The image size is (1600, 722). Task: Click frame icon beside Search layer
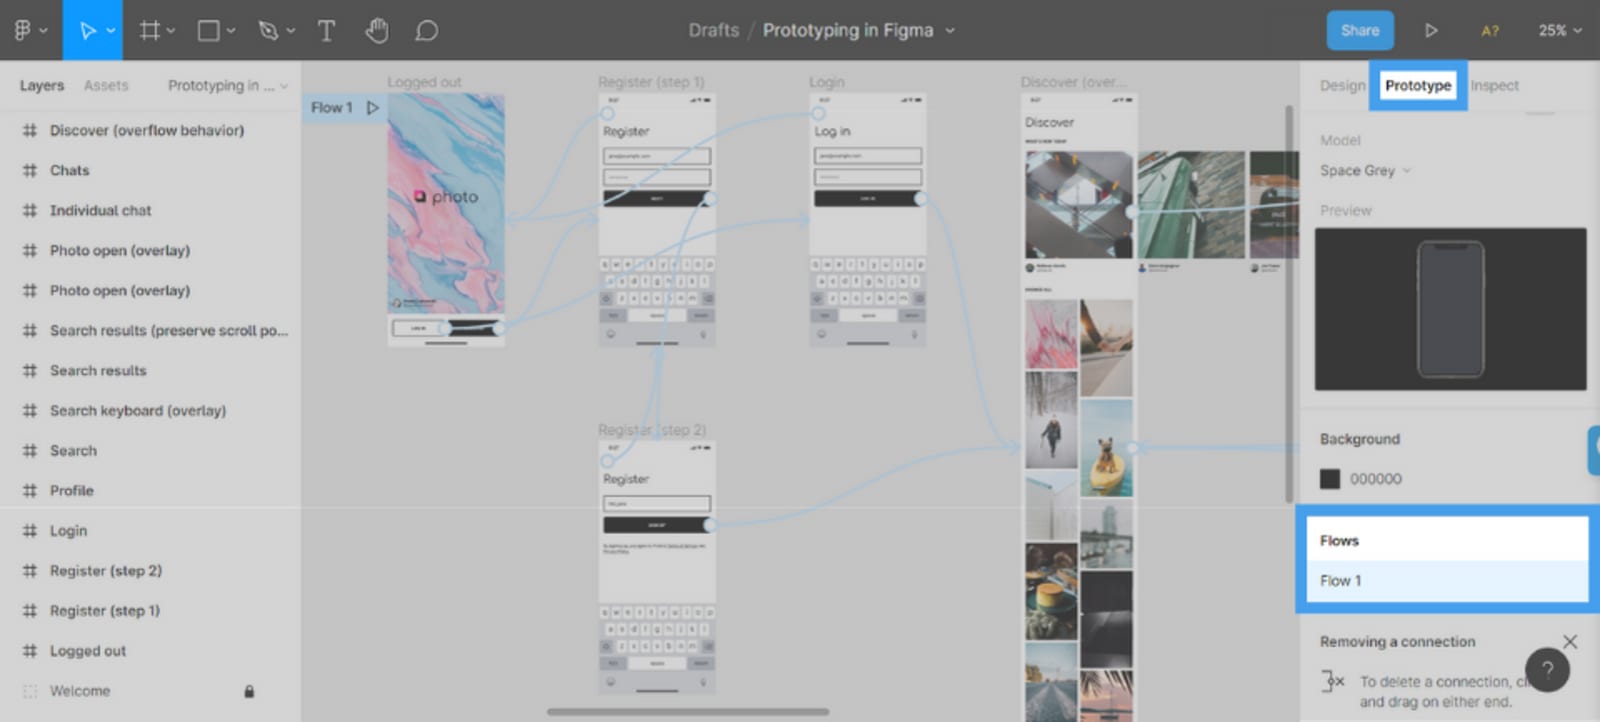30,450
